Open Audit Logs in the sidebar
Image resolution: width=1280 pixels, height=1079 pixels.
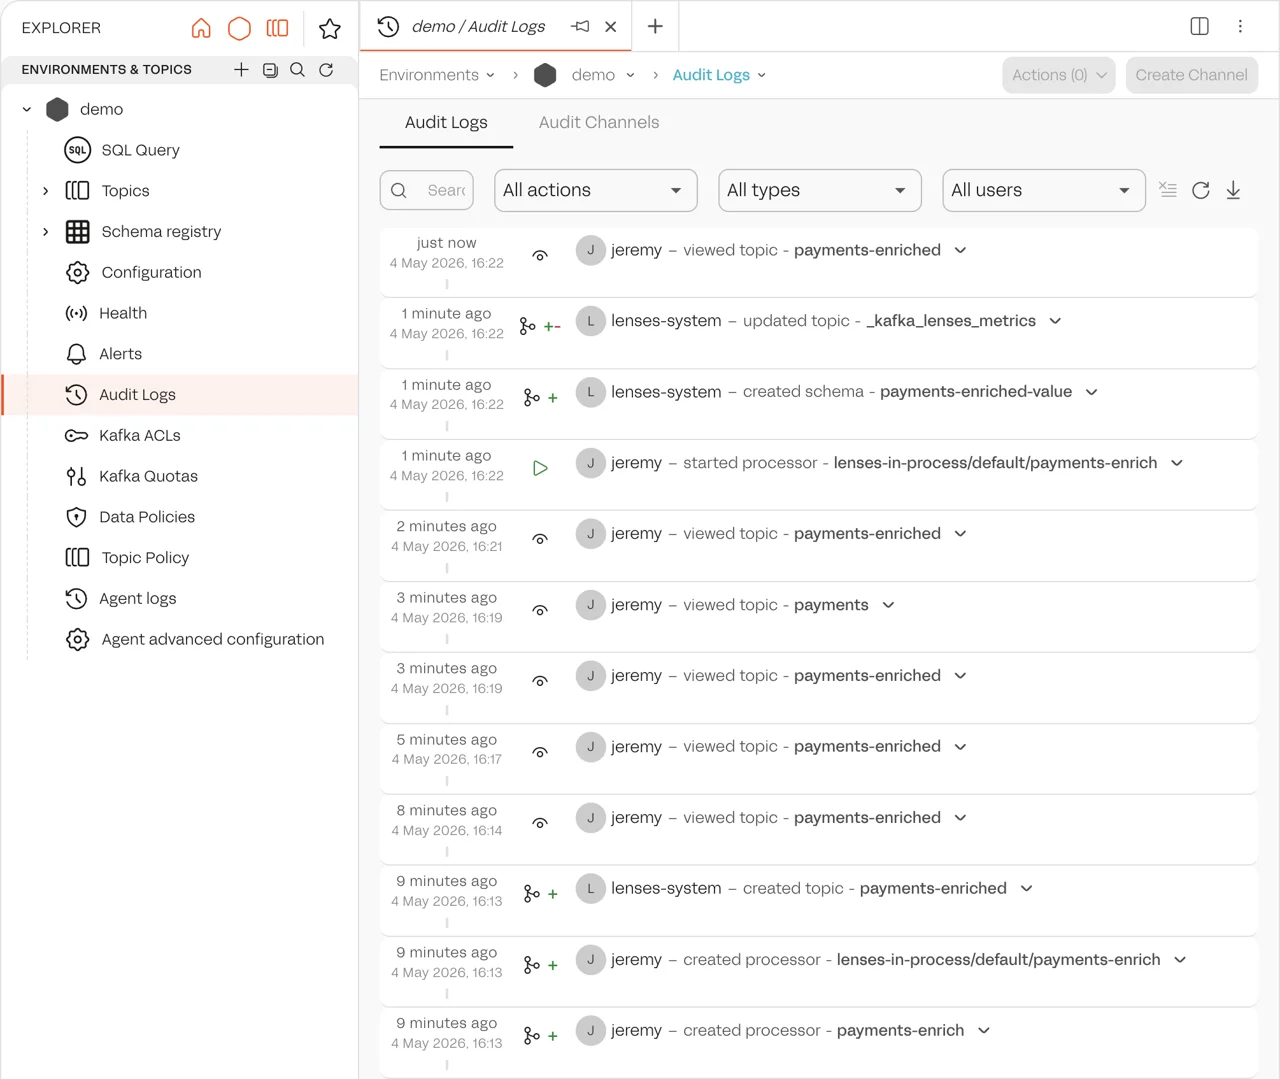[180, 395]
